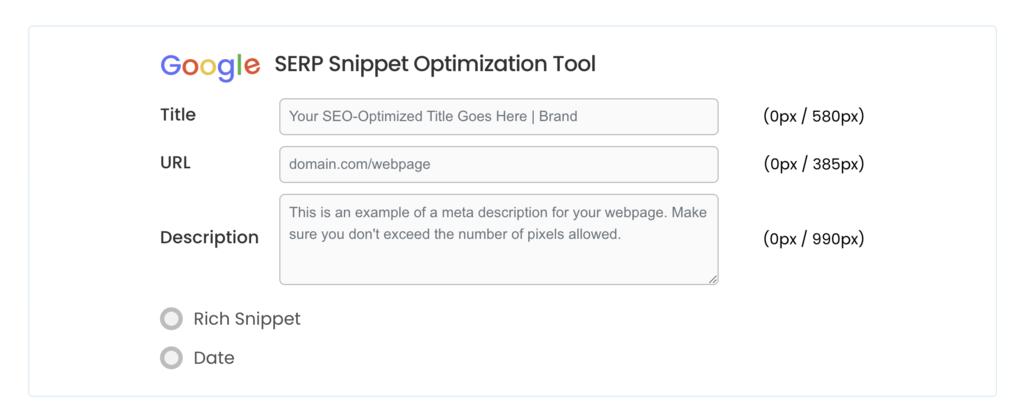Click the 'SERP Snippet Optimization Tool' heading
The width and height of the screenshot is (1024, 417).
[435, 65]
